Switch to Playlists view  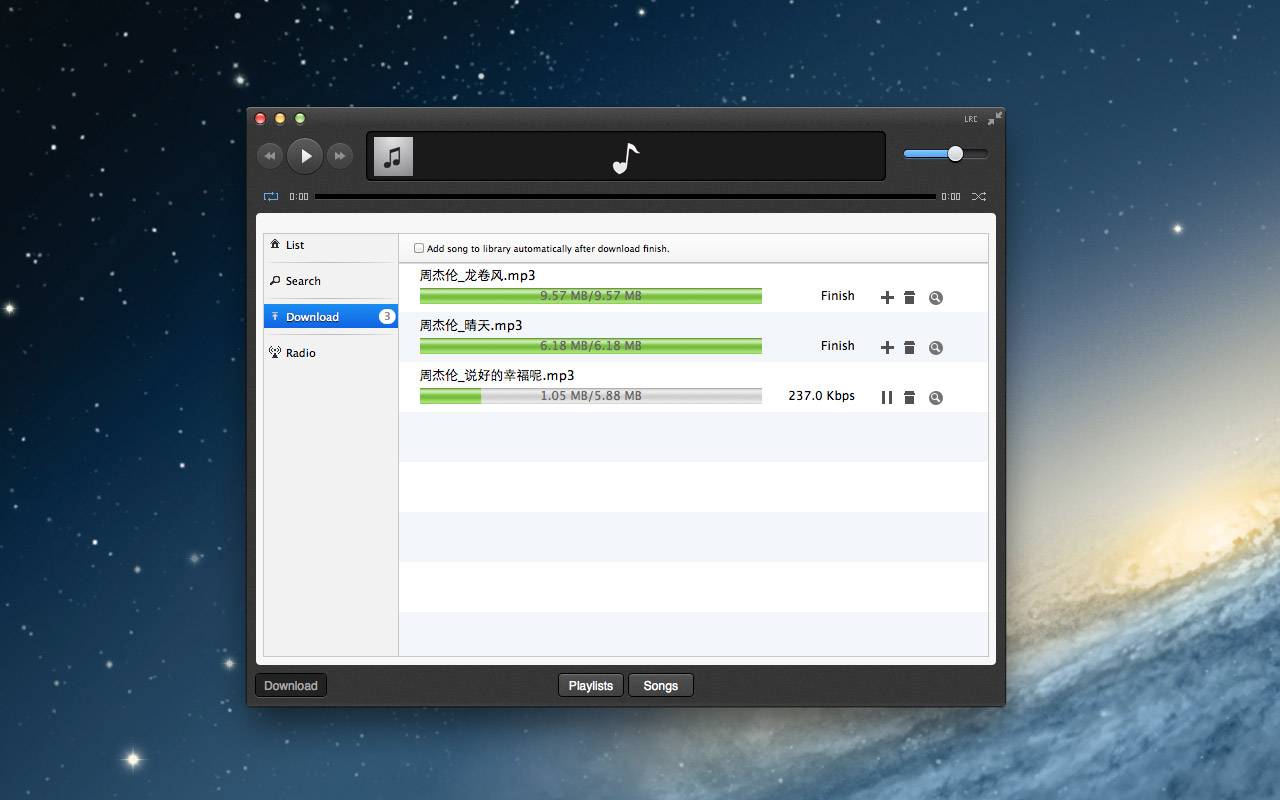pyautogui.click(x=591, y=686)
